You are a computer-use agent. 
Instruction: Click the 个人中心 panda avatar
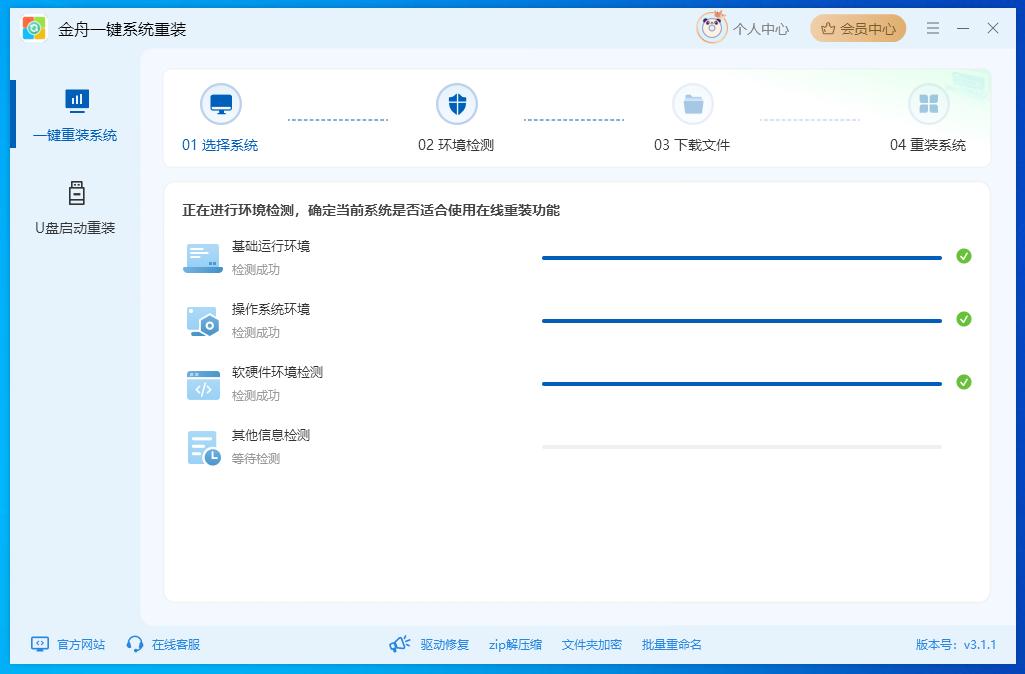(712, 27)
